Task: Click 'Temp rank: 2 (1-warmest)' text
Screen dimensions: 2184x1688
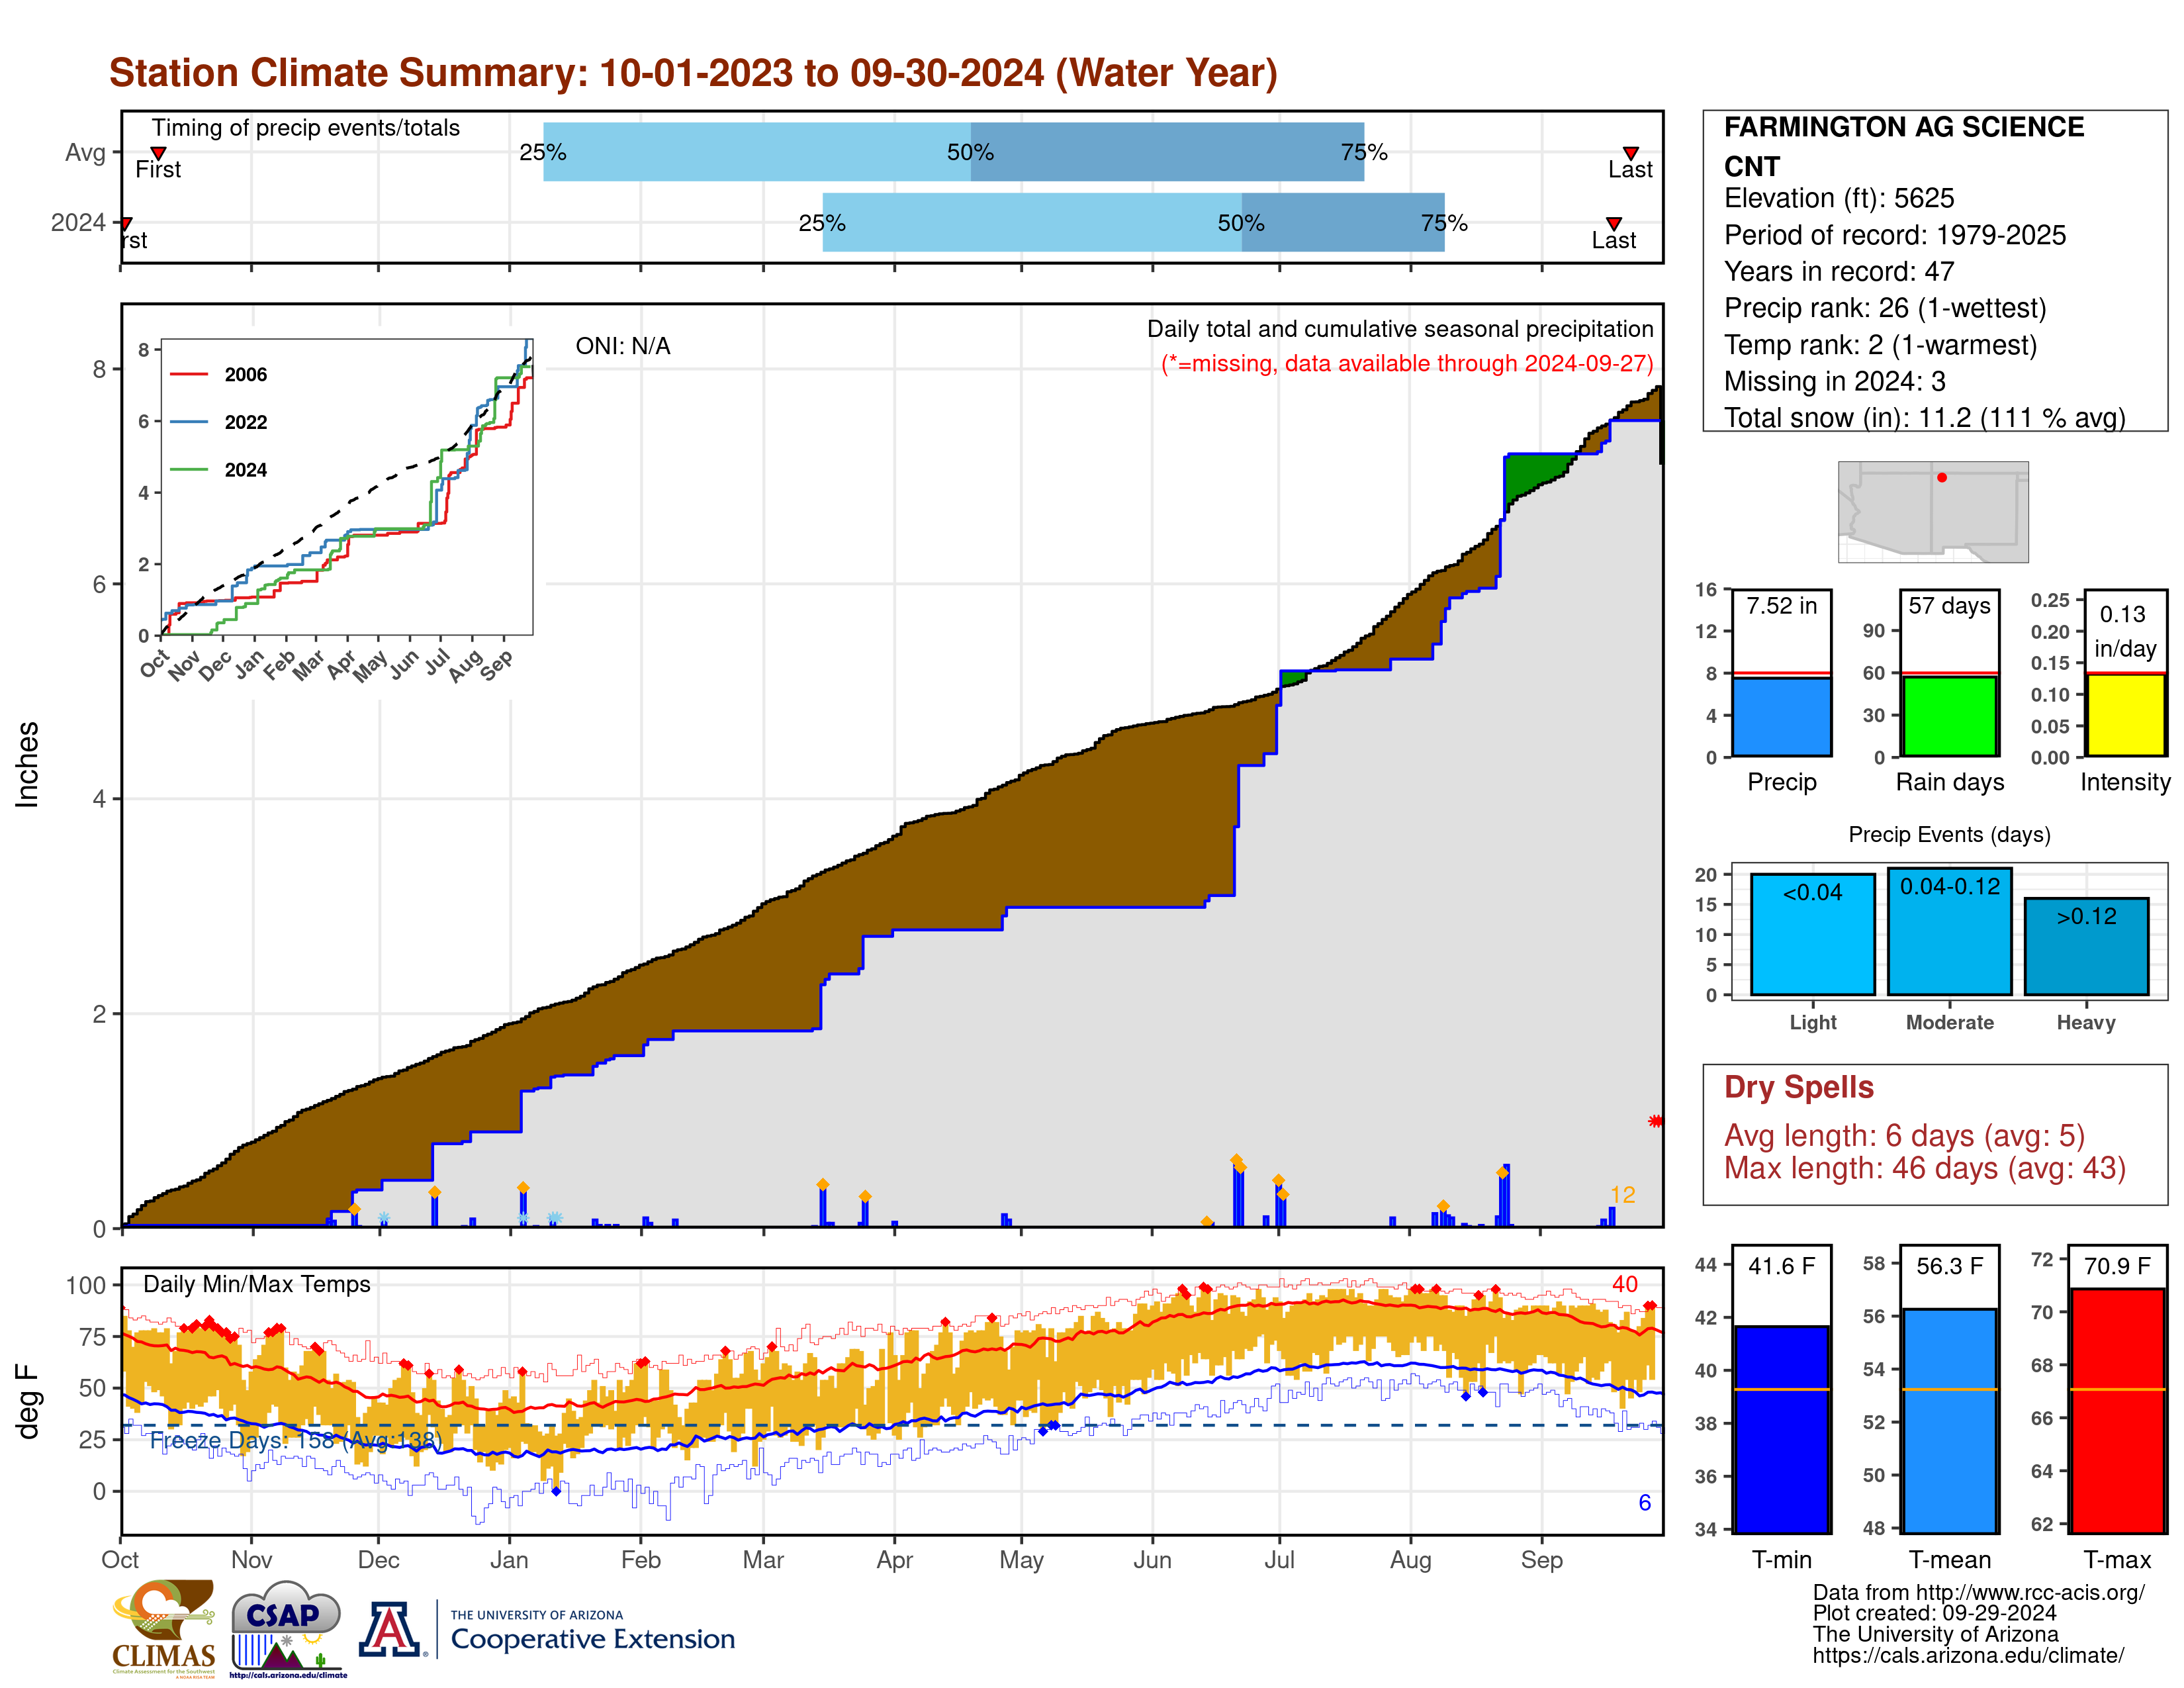Action: pos(1879,345)
